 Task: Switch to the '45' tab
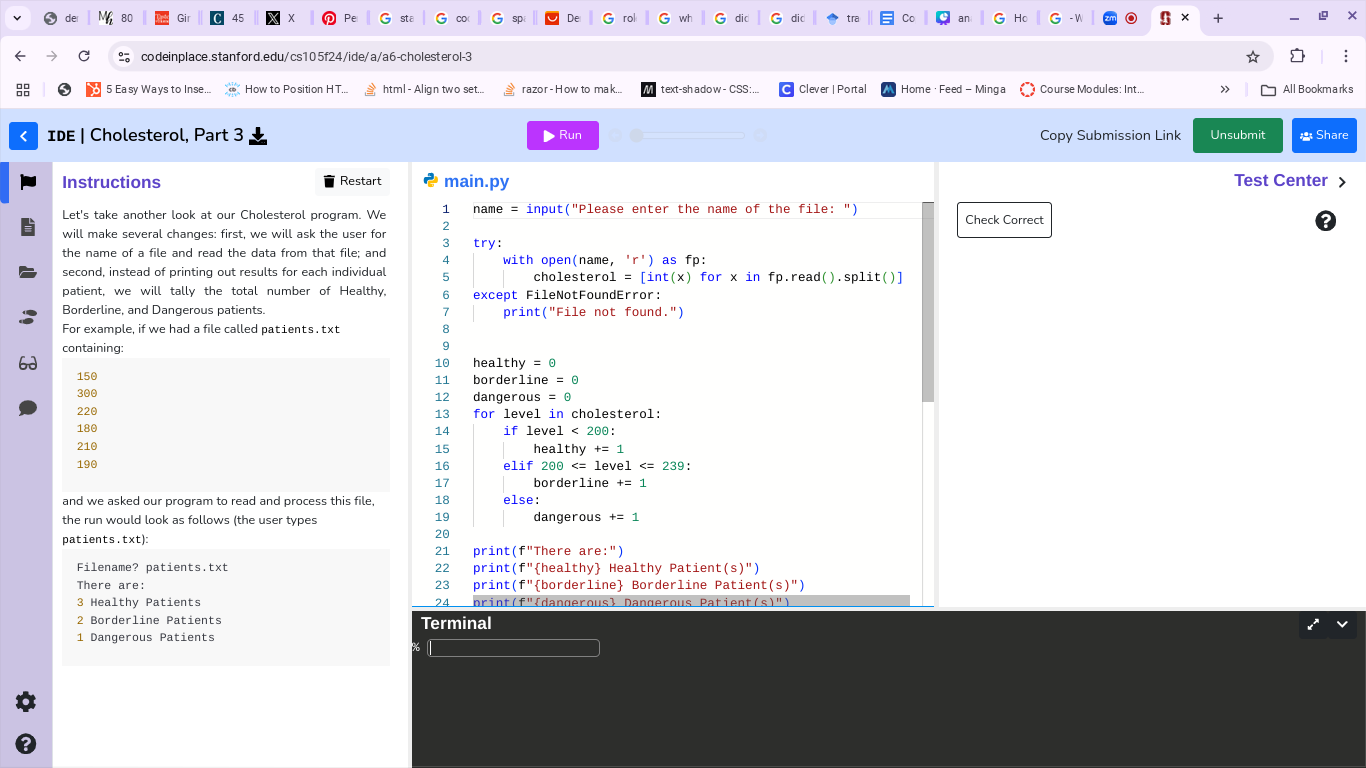pyautogui.click(x=227, y=18)
